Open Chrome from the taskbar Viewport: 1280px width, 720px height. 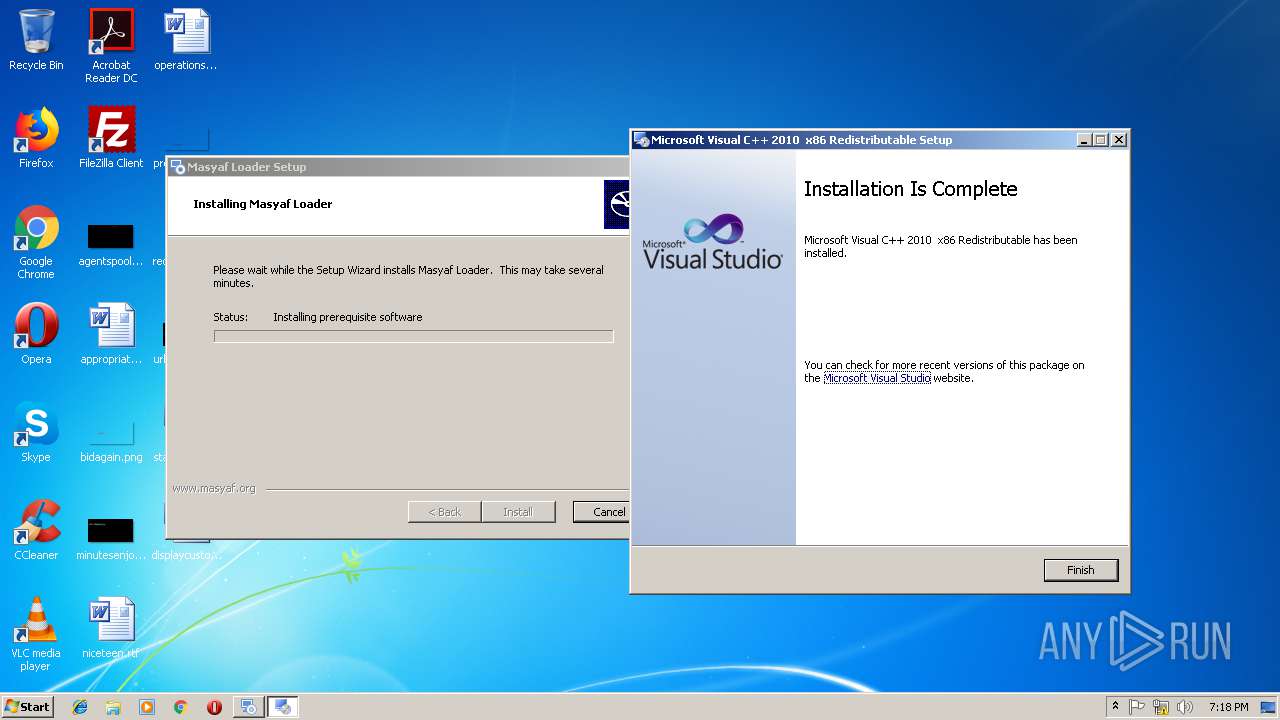coord(180,707)
